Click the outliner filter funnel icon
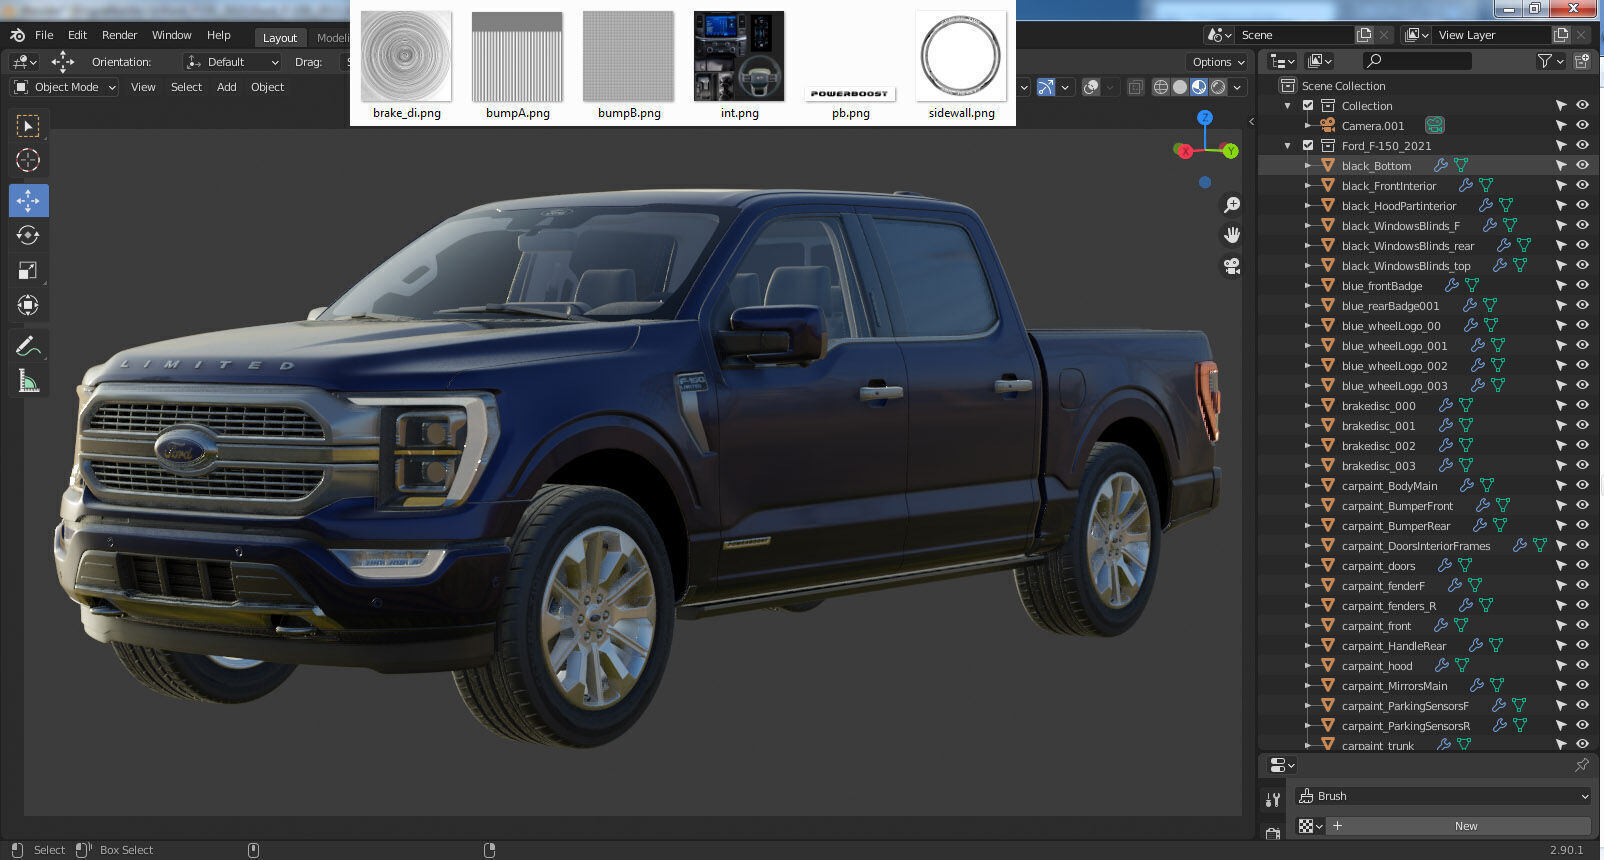 tap(1544, 61)
